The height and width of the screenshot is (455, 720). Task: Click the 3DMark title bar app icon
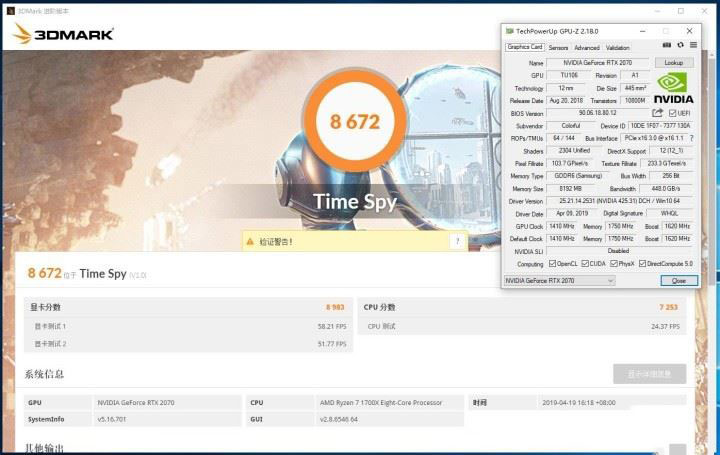tap(11, 11)
